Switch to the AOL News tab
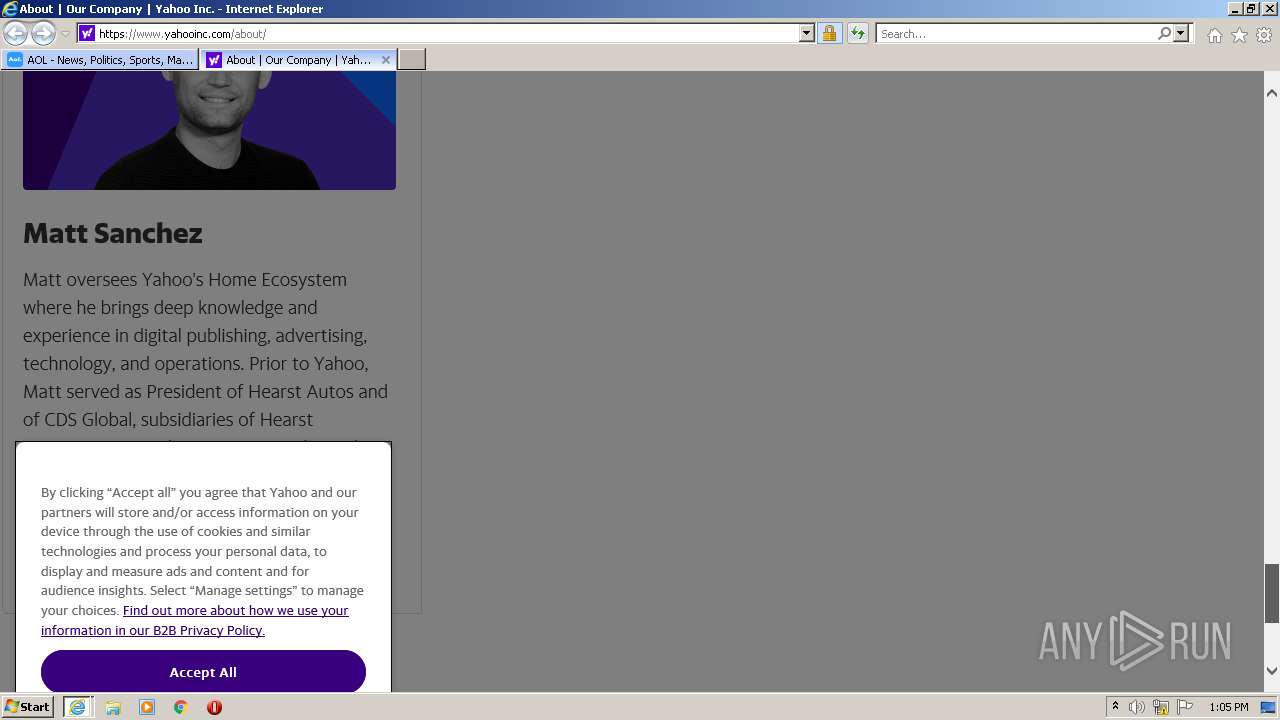Screen dimensions: 1280x720 tap(100, 60)
